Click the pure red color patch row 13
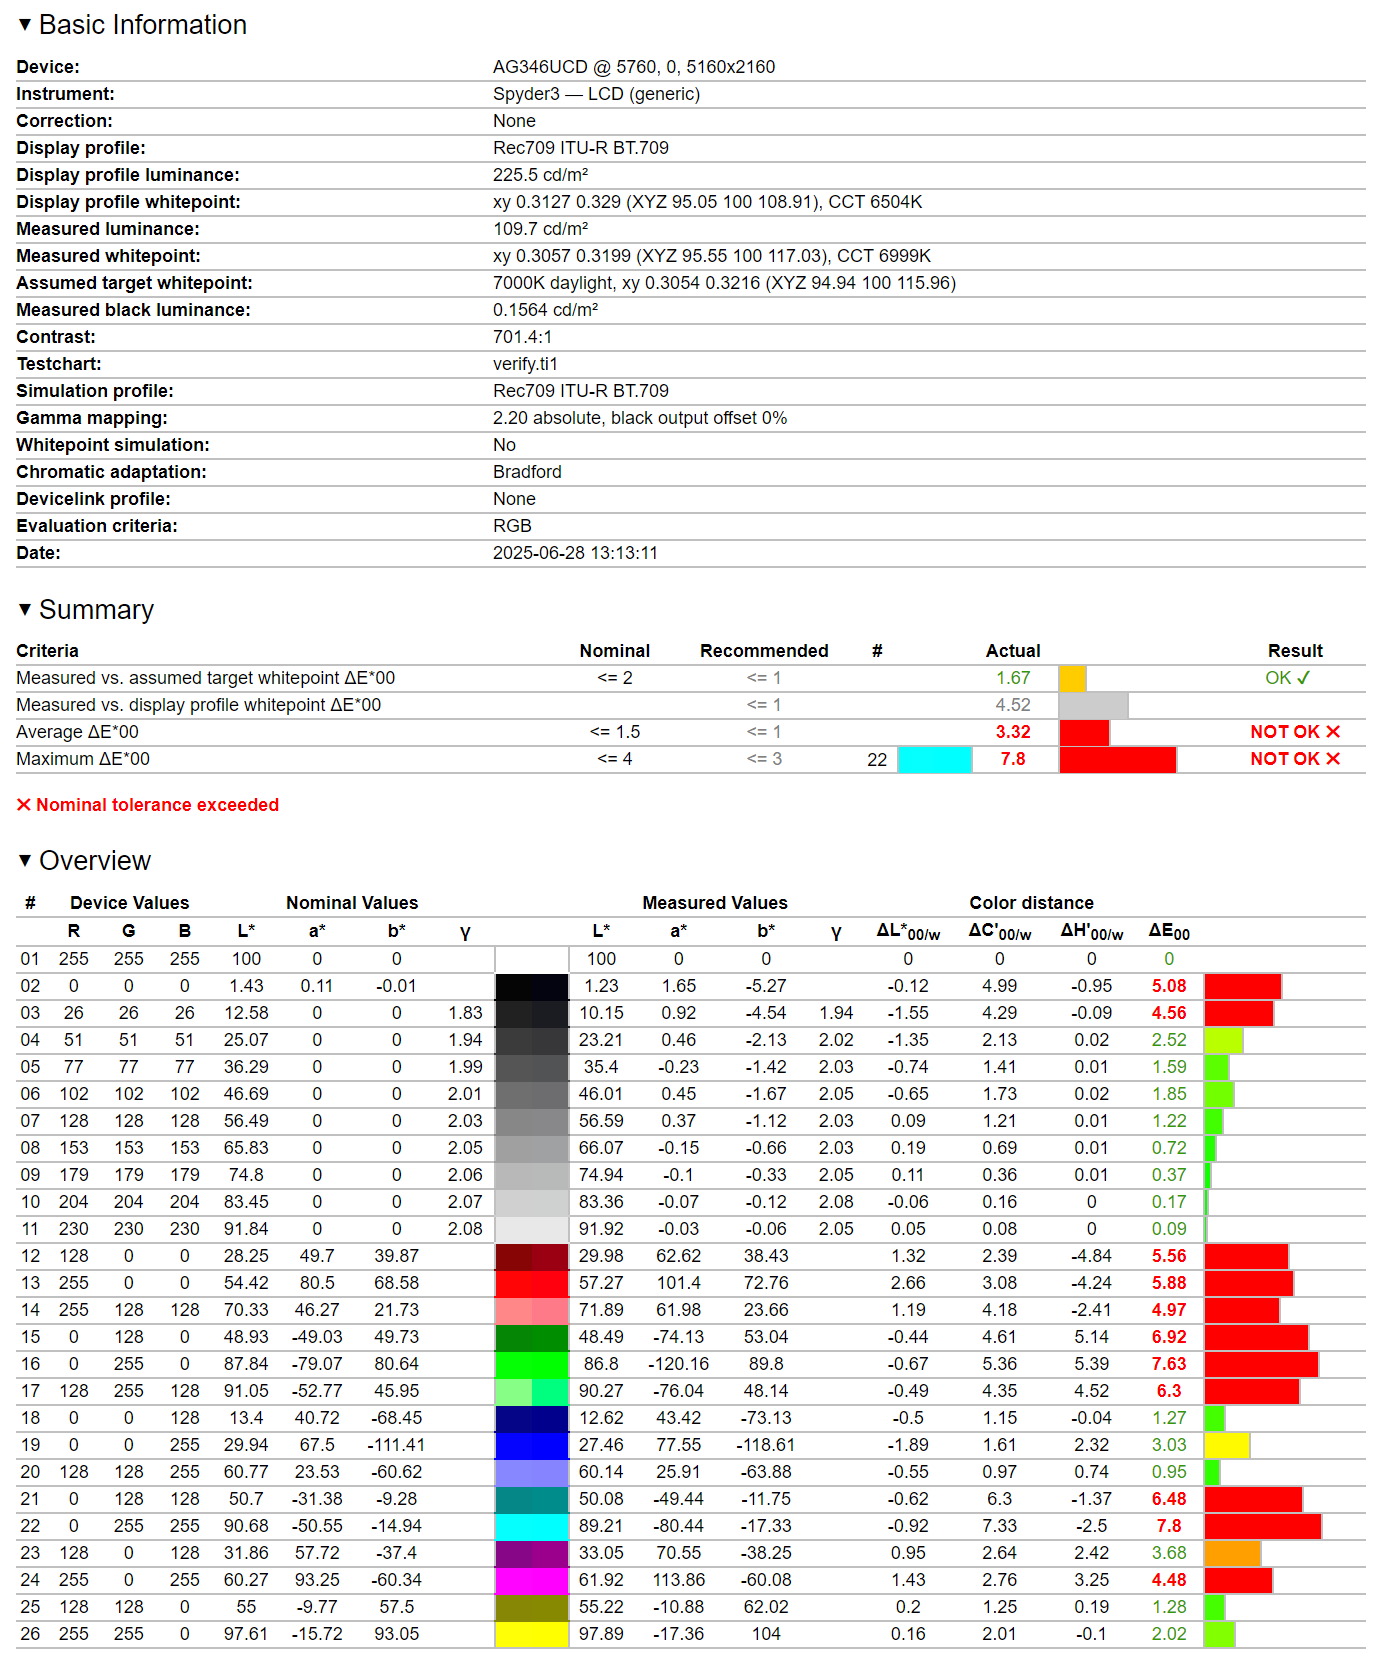The width and height of the screenshot is (1384, 1665). (531, 1283)
